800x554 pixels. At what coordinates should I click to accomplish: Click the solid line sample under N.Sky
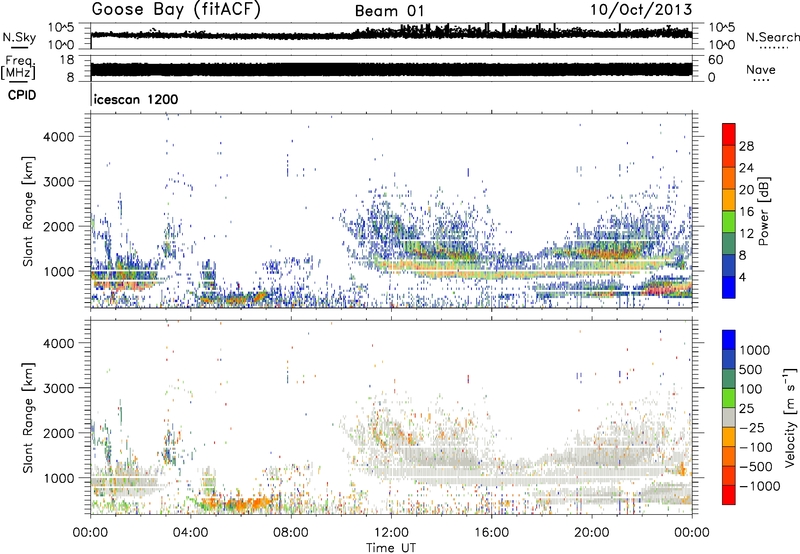19,48
